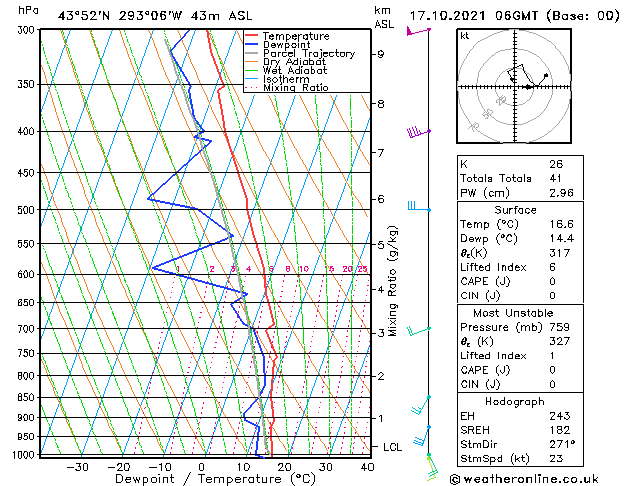This screenshot has width=629, height=486.
Task: Click the "9" km altitude label
Action: pyautogui.click(x=381, y=54)
